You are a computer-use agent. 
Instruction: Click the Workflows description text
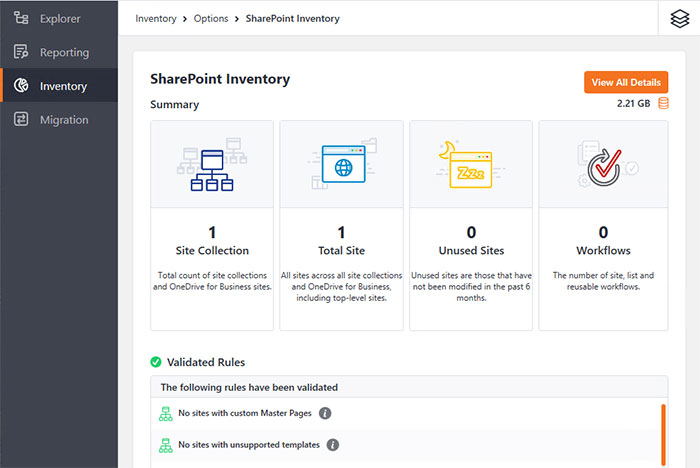click(603, 281)
